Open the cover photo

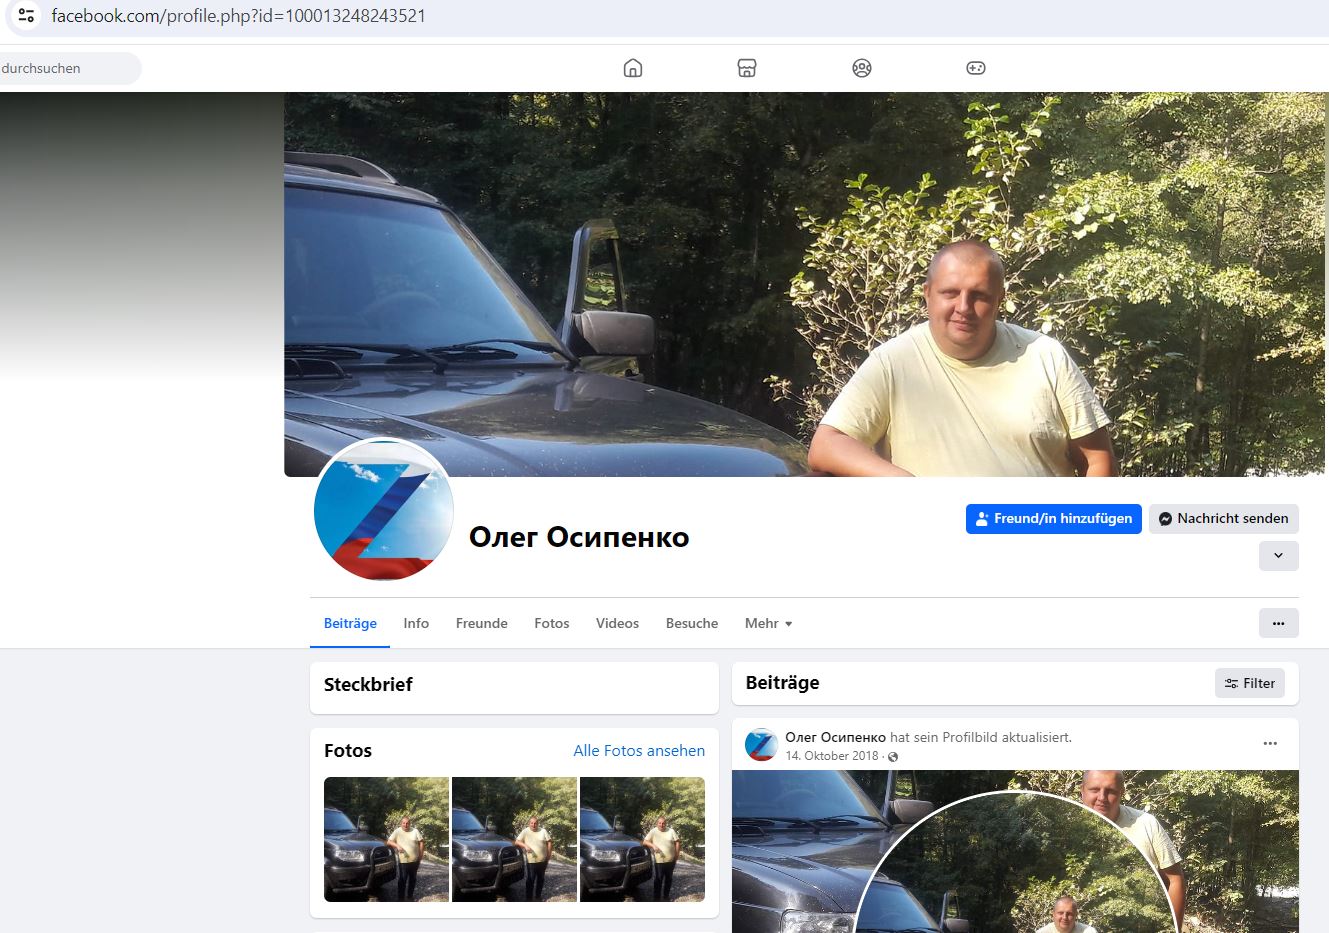(x=806, y=284)
